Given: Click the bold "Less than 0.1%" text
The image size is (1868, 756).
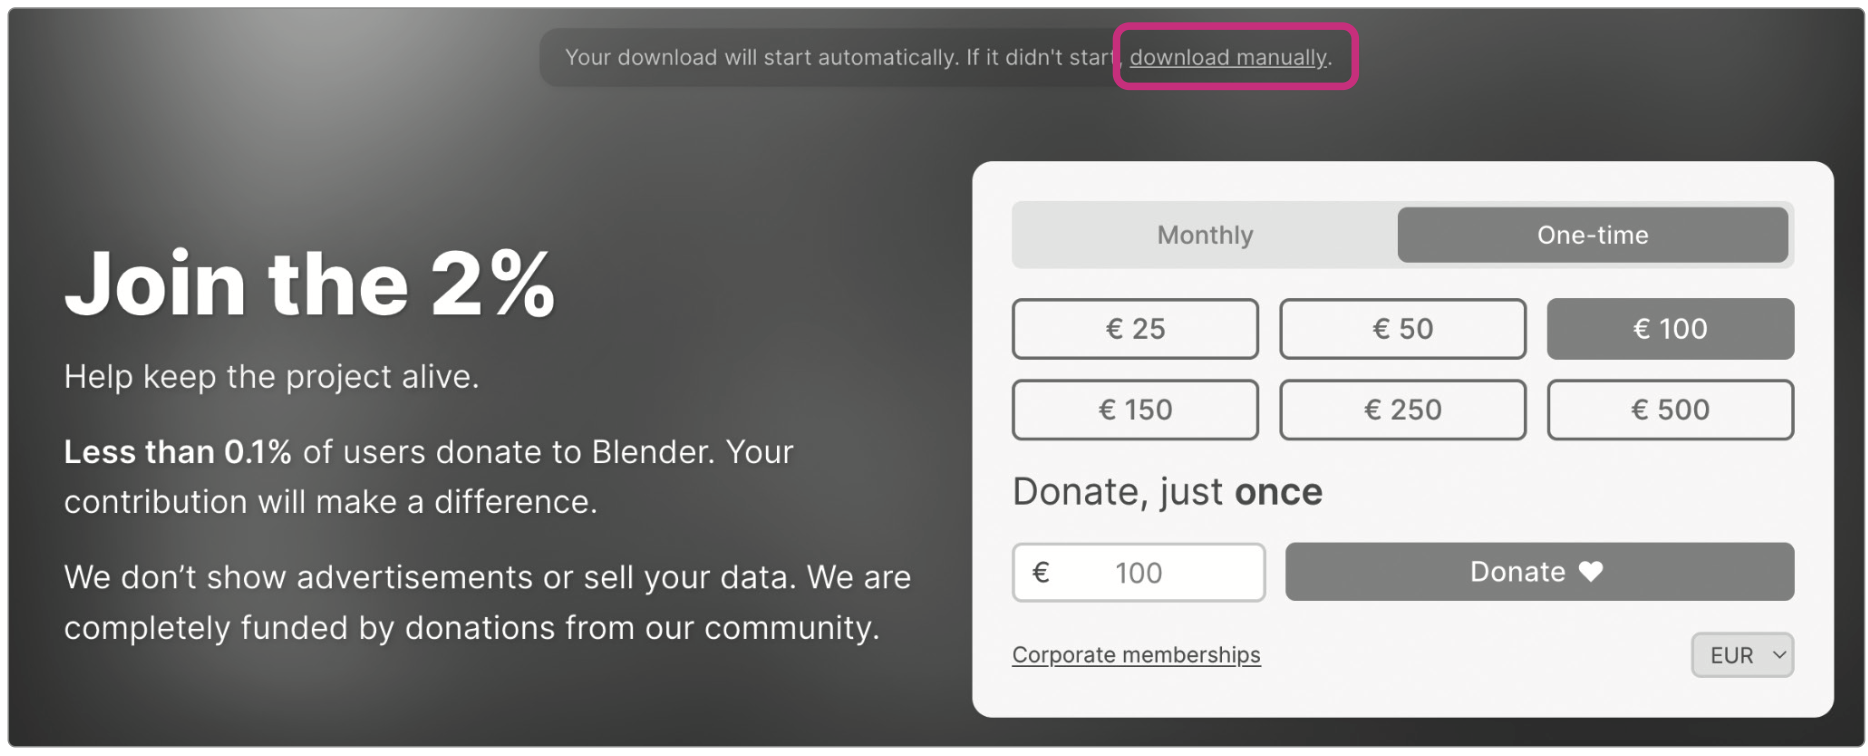Looking at the screenshot, I should tap(178, 452).
